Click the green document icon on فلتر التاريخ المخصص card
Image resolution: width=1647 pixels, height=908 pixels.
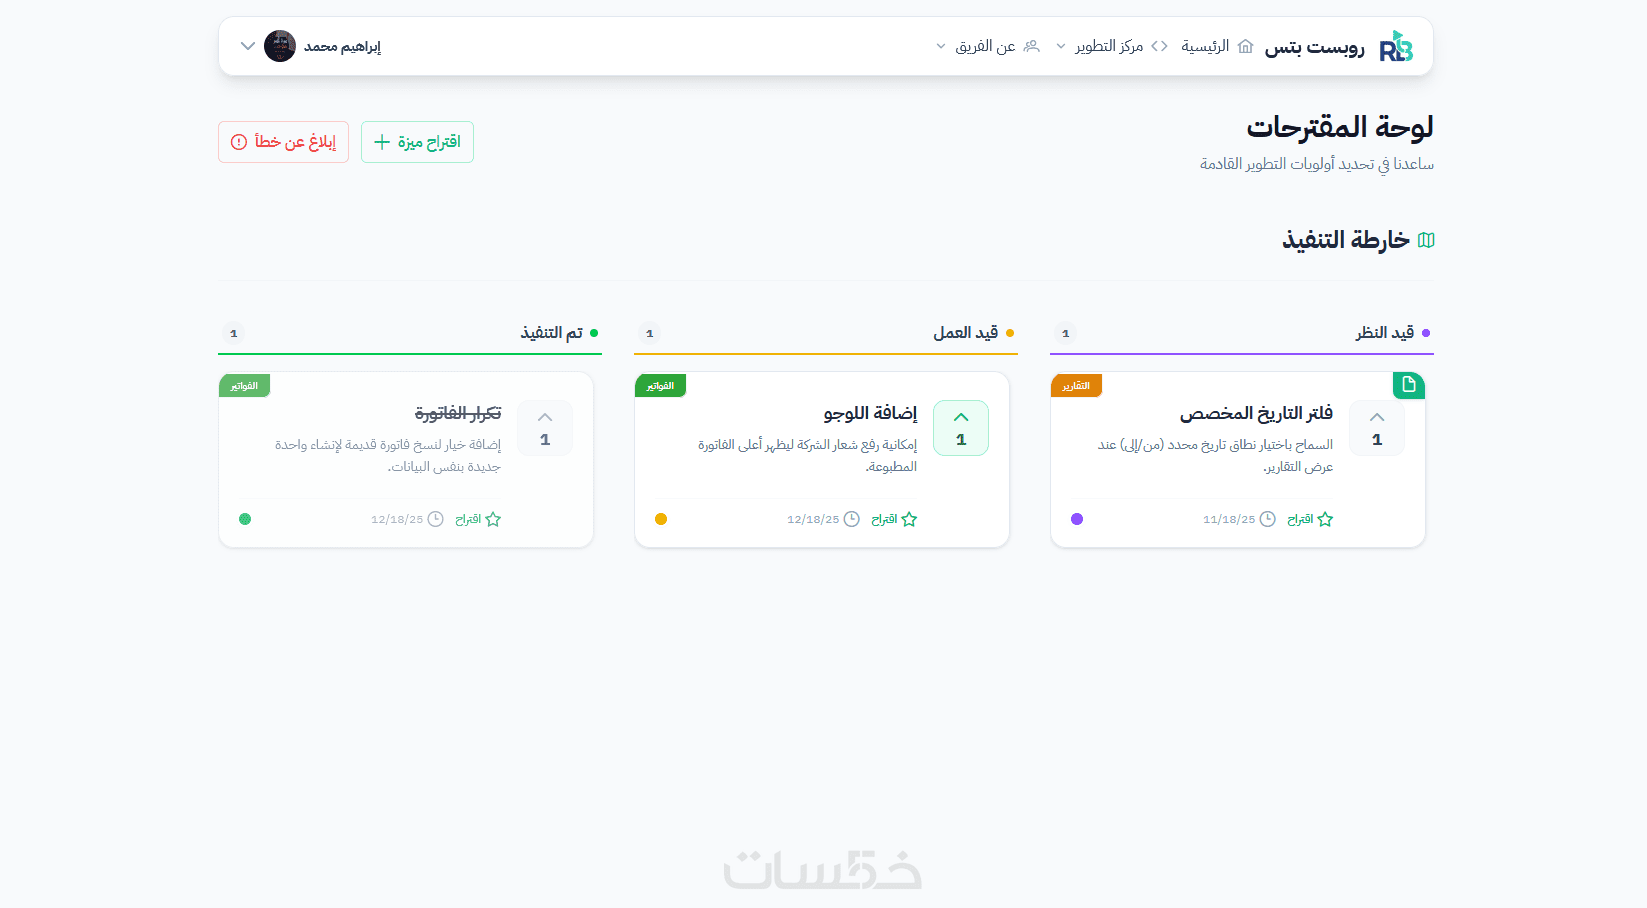click(1409, 385)
